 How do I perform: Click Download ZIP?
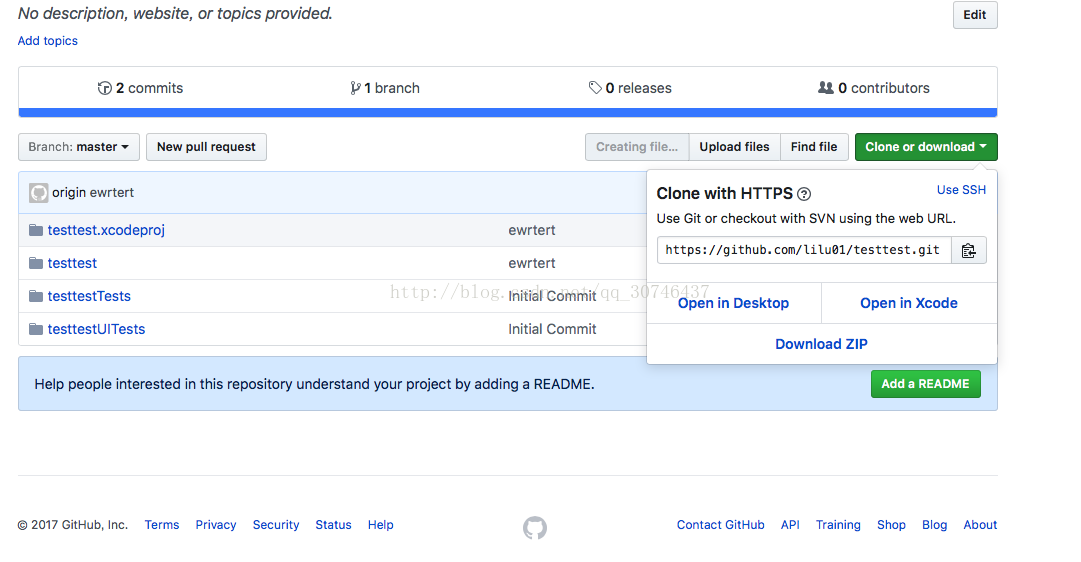click(x=822, y=344)
